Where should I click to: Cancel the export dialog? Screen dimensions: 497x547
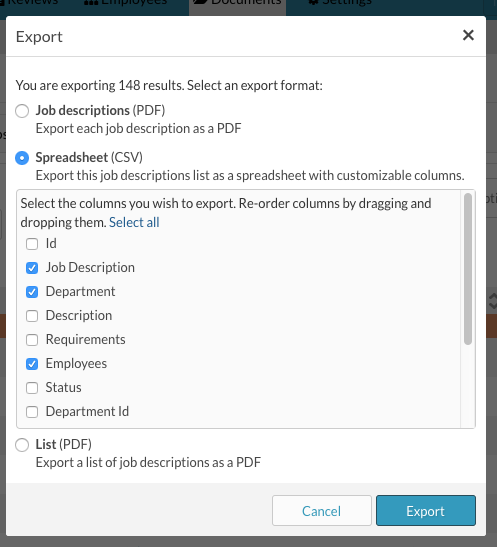322,510
